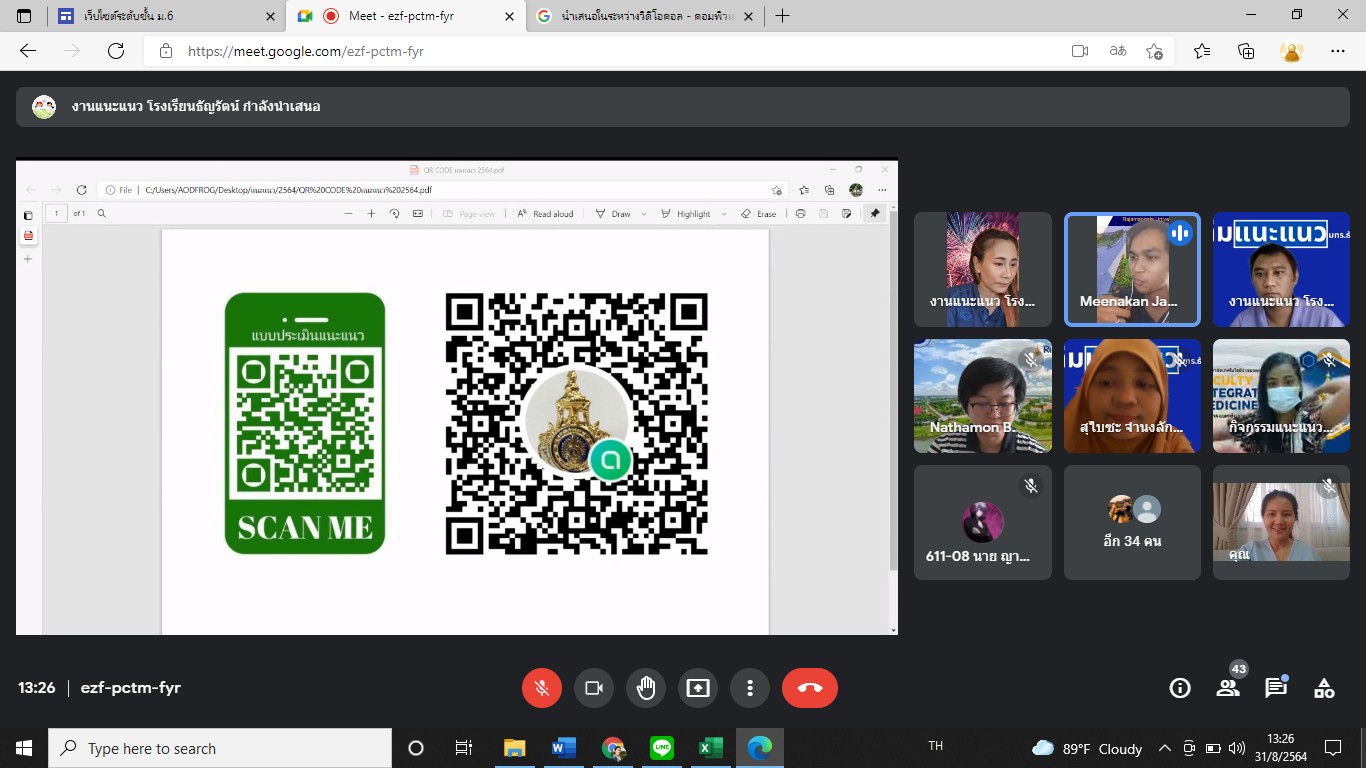Raise your hand in the meeting
The image size is (1366, 768).
(646, 688)
